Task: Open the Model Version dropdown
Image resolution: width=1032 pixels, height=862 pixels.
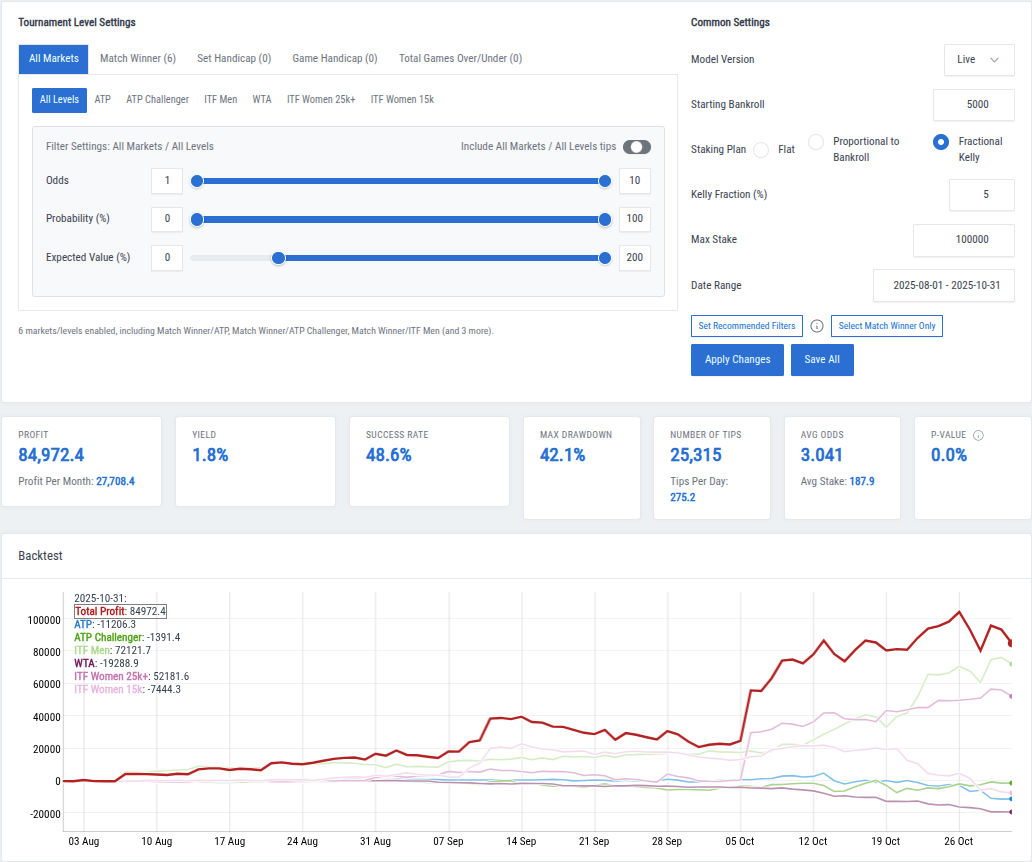Action: pyautogui.click(x=979, y=59)
